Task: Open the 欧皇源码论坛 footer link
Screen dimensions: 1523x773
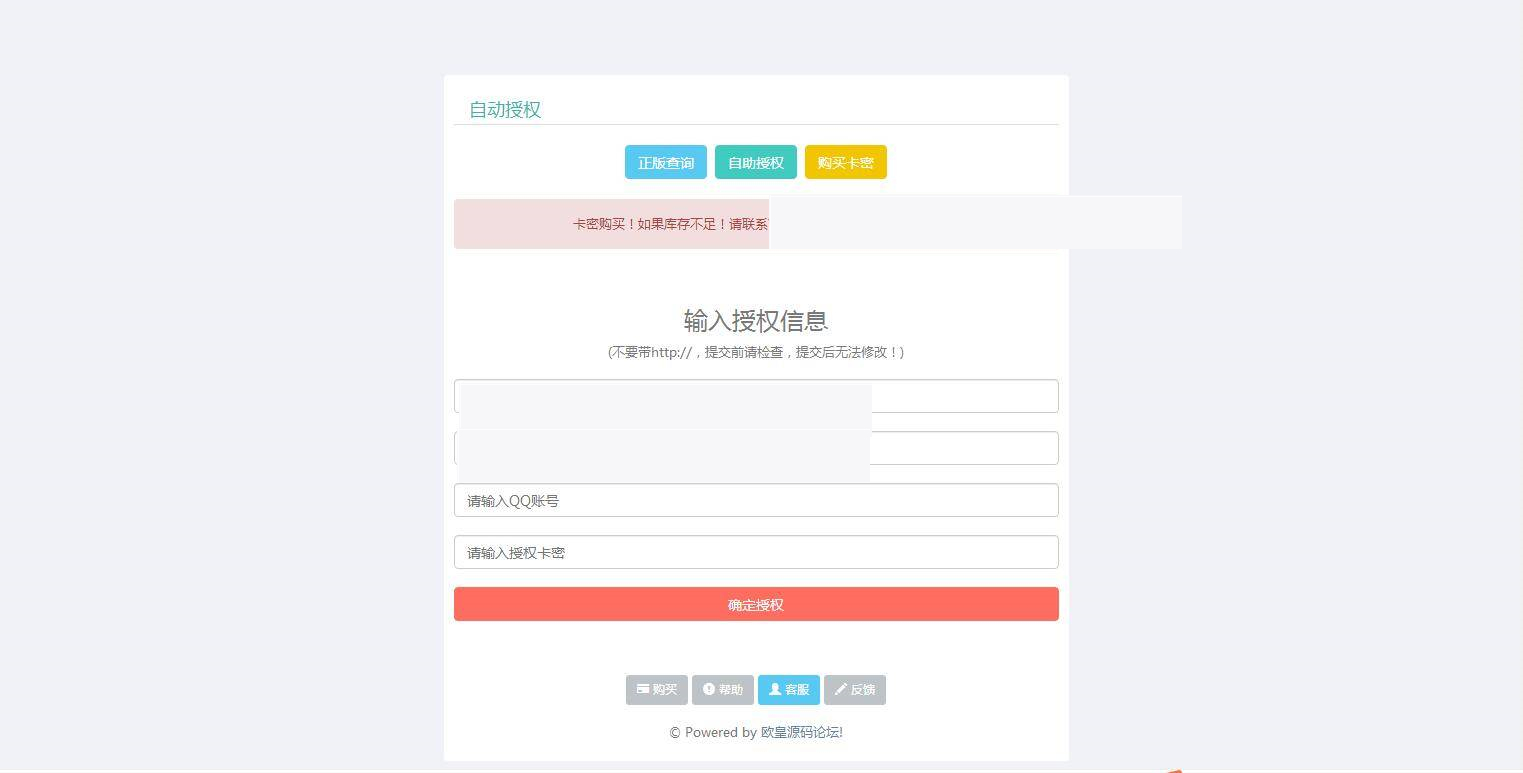Action: pyautogui.click(x=799, y=732)
